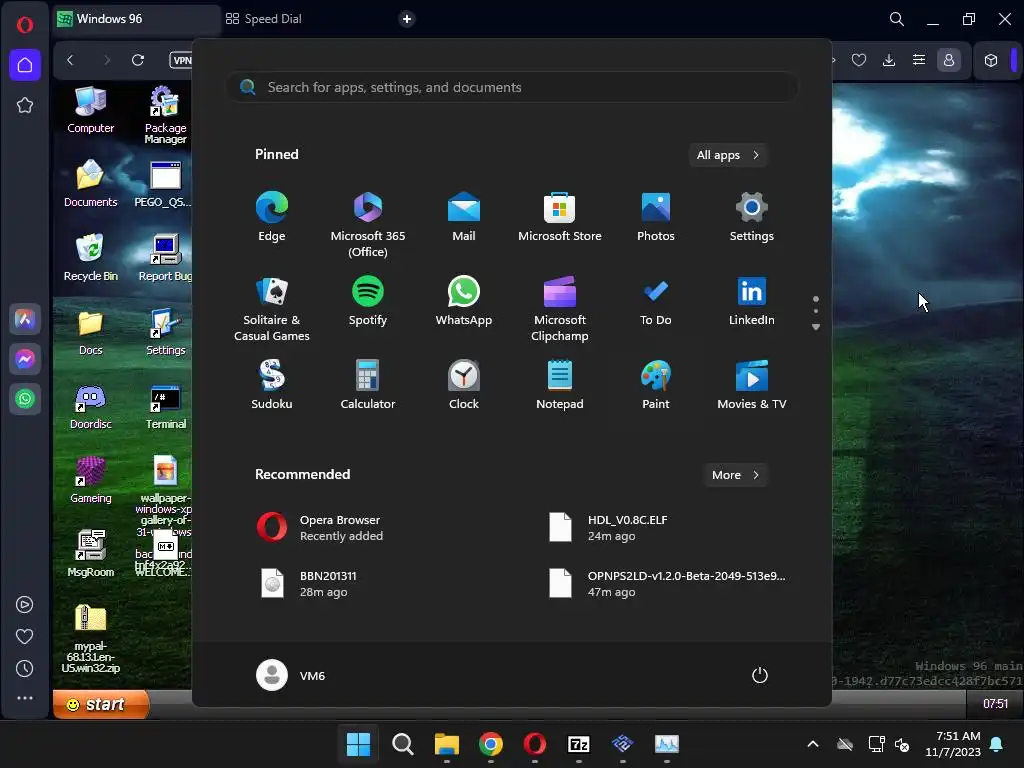
Task: Select the Windows 96 browser tab
Action: (110, 19)
